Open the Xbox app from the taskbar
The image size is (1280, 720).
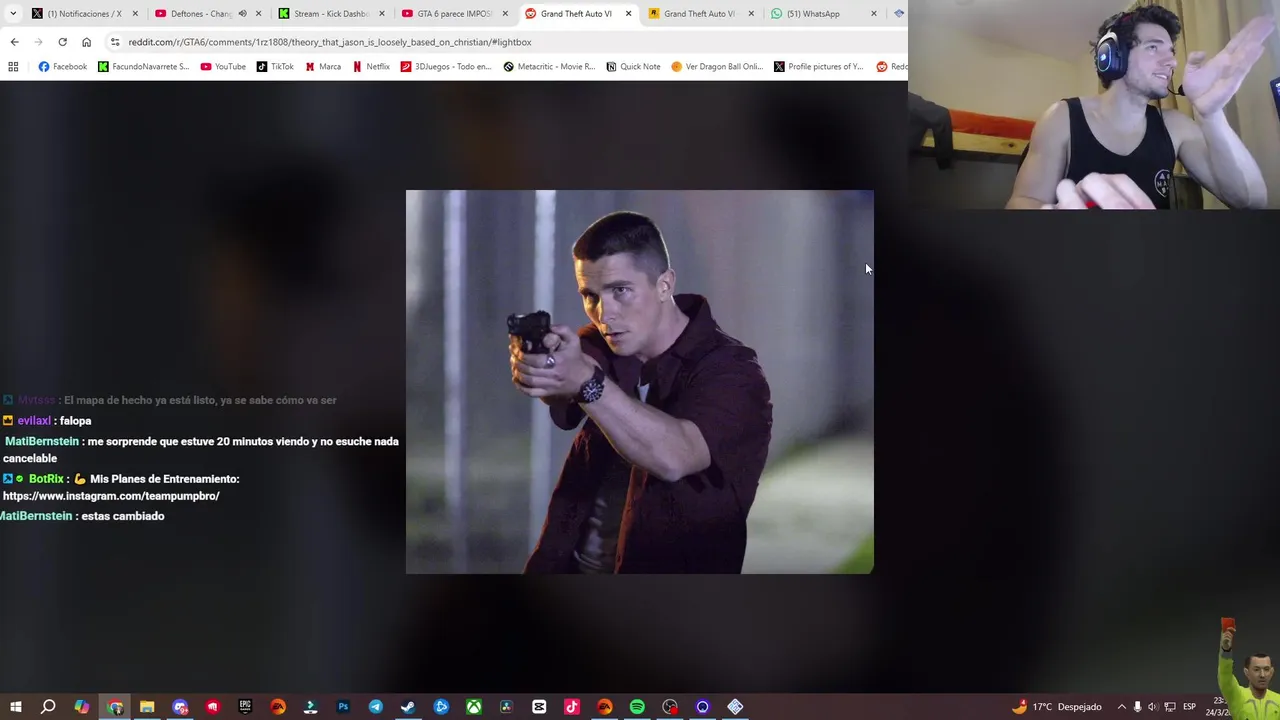(473, 707)
